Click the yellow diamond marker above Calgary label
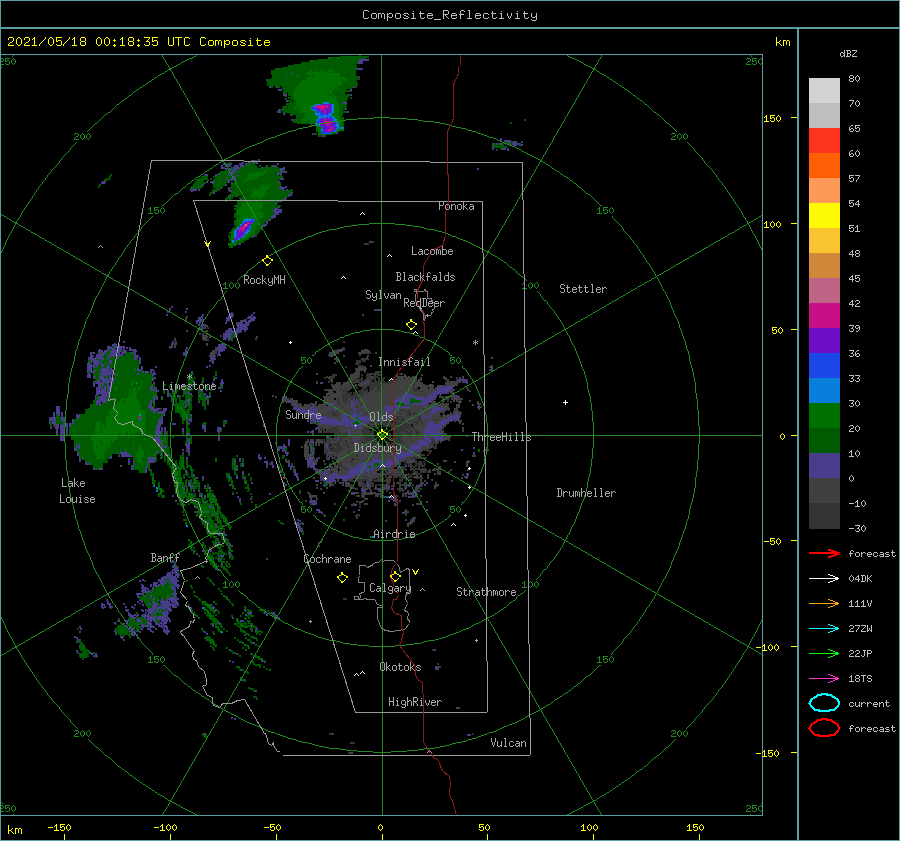 point(395,576)
